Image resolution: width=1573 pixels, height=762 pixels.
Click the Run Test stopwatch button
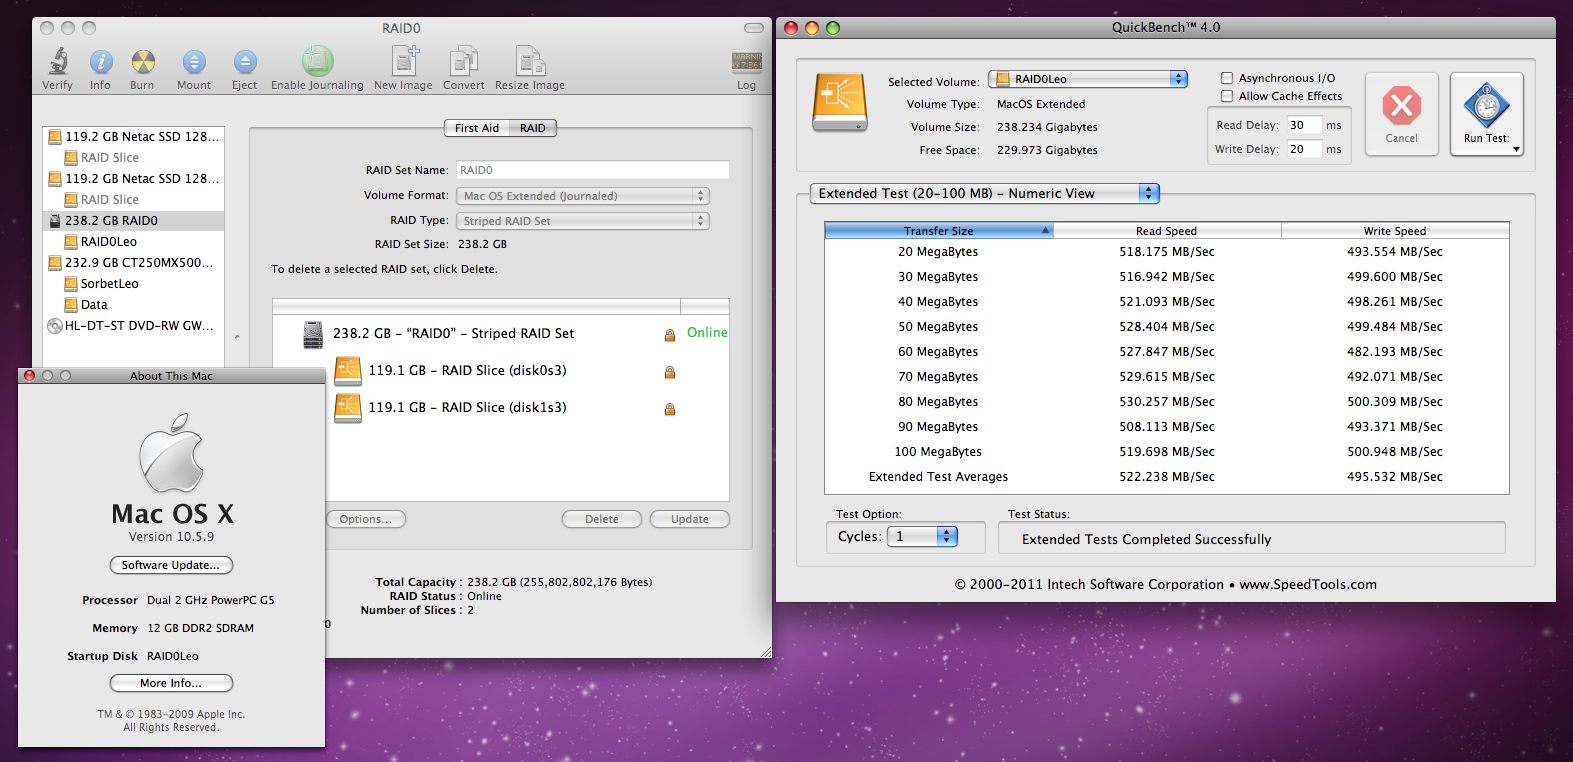pyautogui.click(x=1487, y=112)
